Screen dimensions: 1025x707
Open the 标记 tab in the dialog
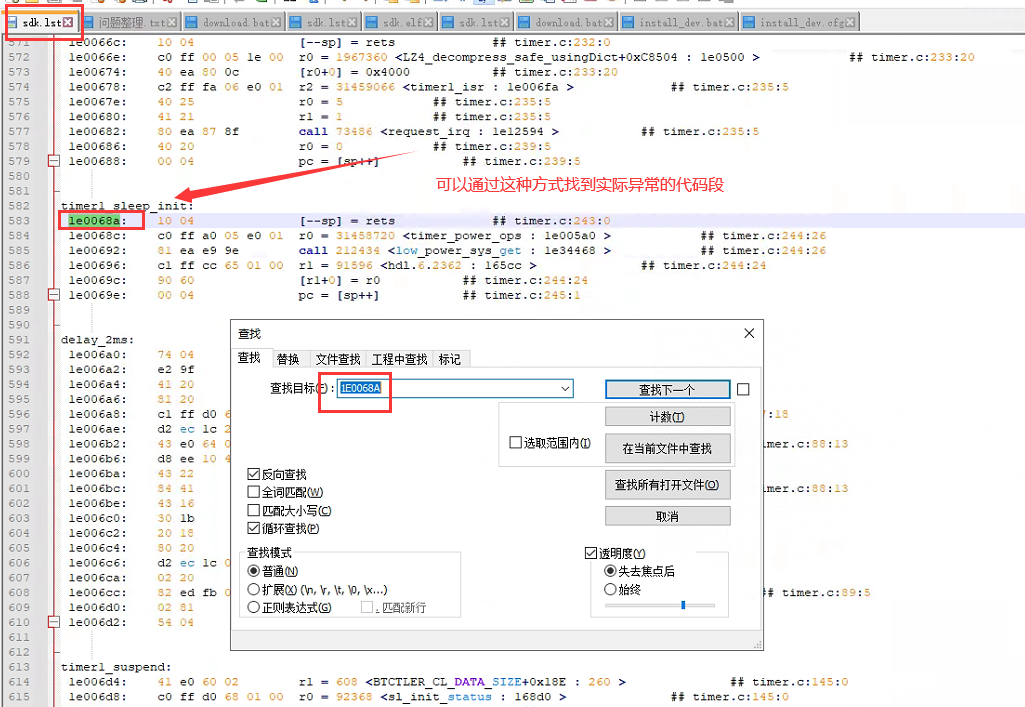pyautogui.click(x=450, y=359)
